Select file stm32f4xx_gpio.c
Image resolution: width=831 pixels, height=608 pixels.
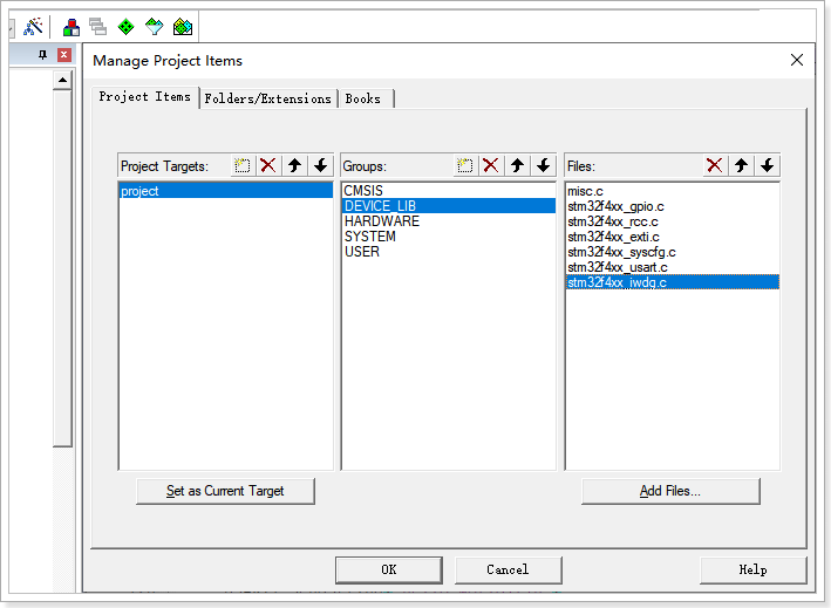click(x=673, y=207)
